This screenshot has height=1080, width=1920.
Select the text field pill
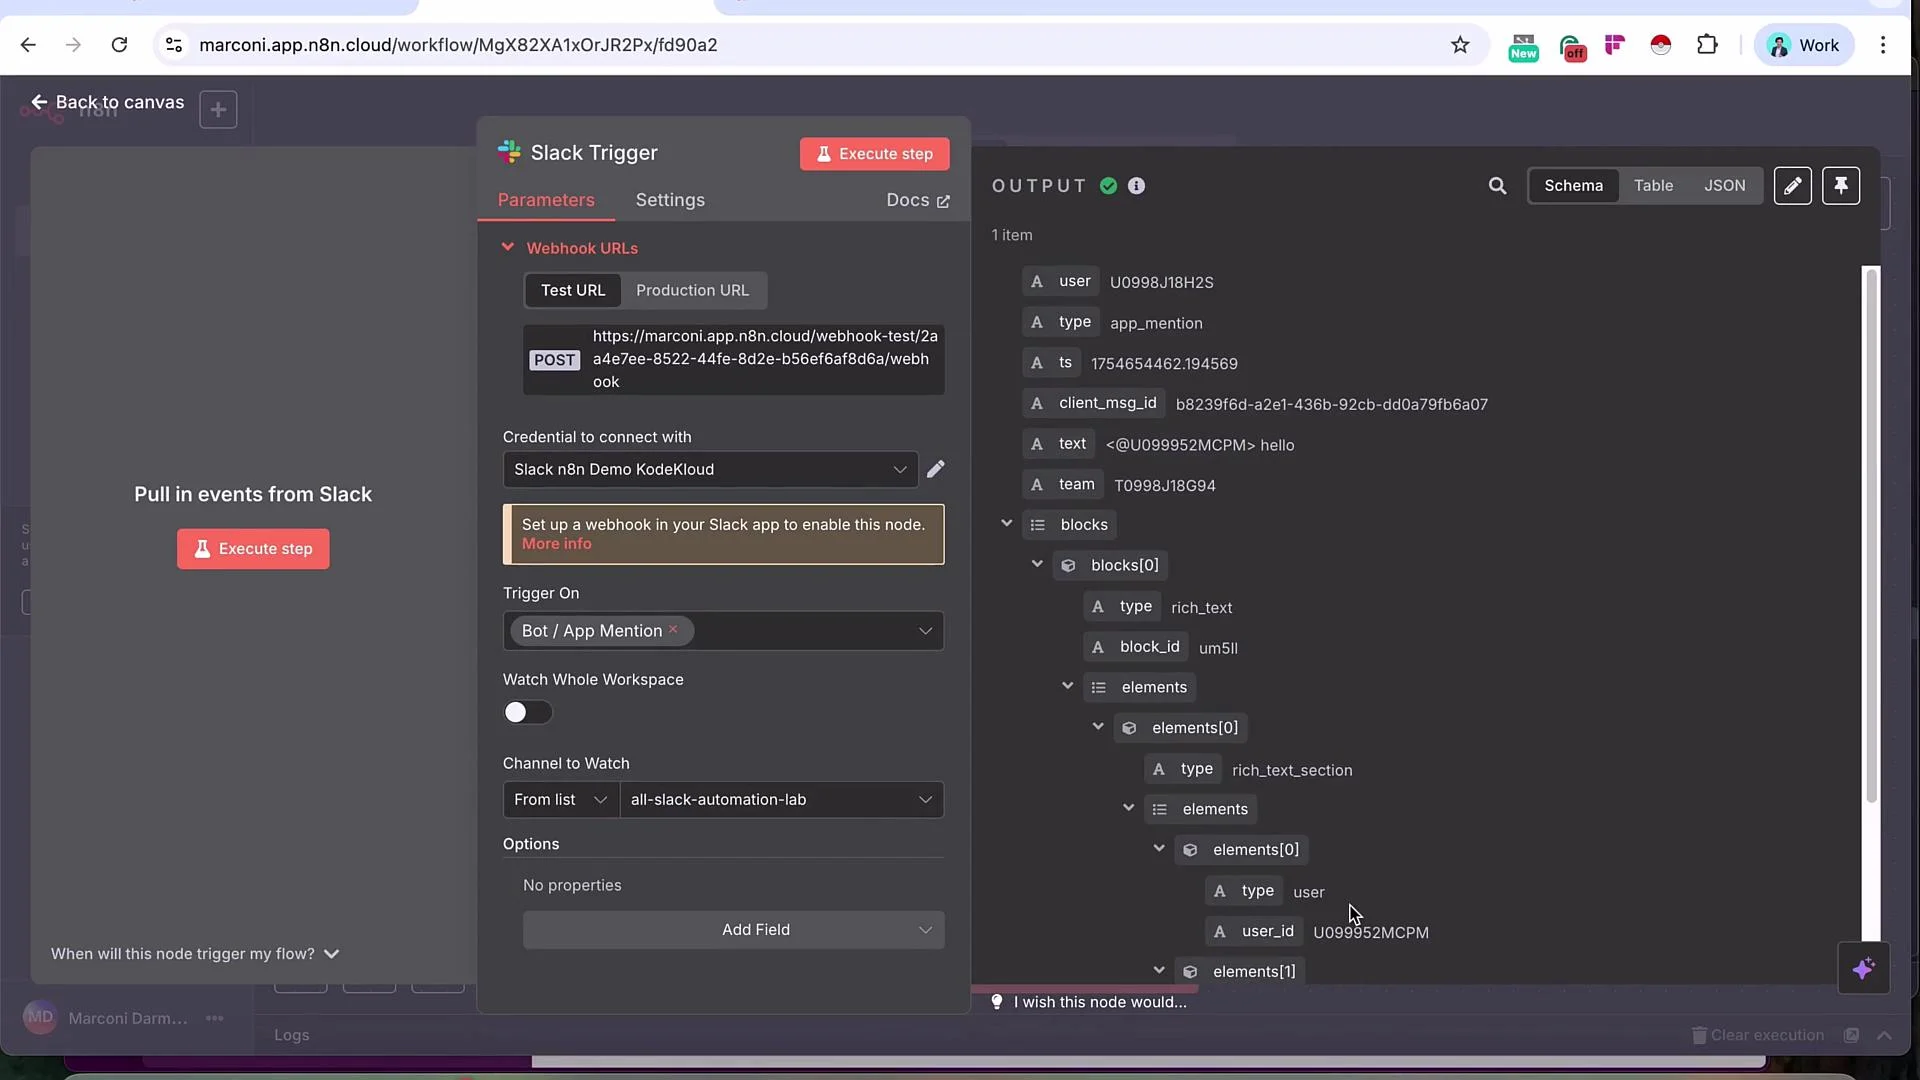(x=1059, y=444)
